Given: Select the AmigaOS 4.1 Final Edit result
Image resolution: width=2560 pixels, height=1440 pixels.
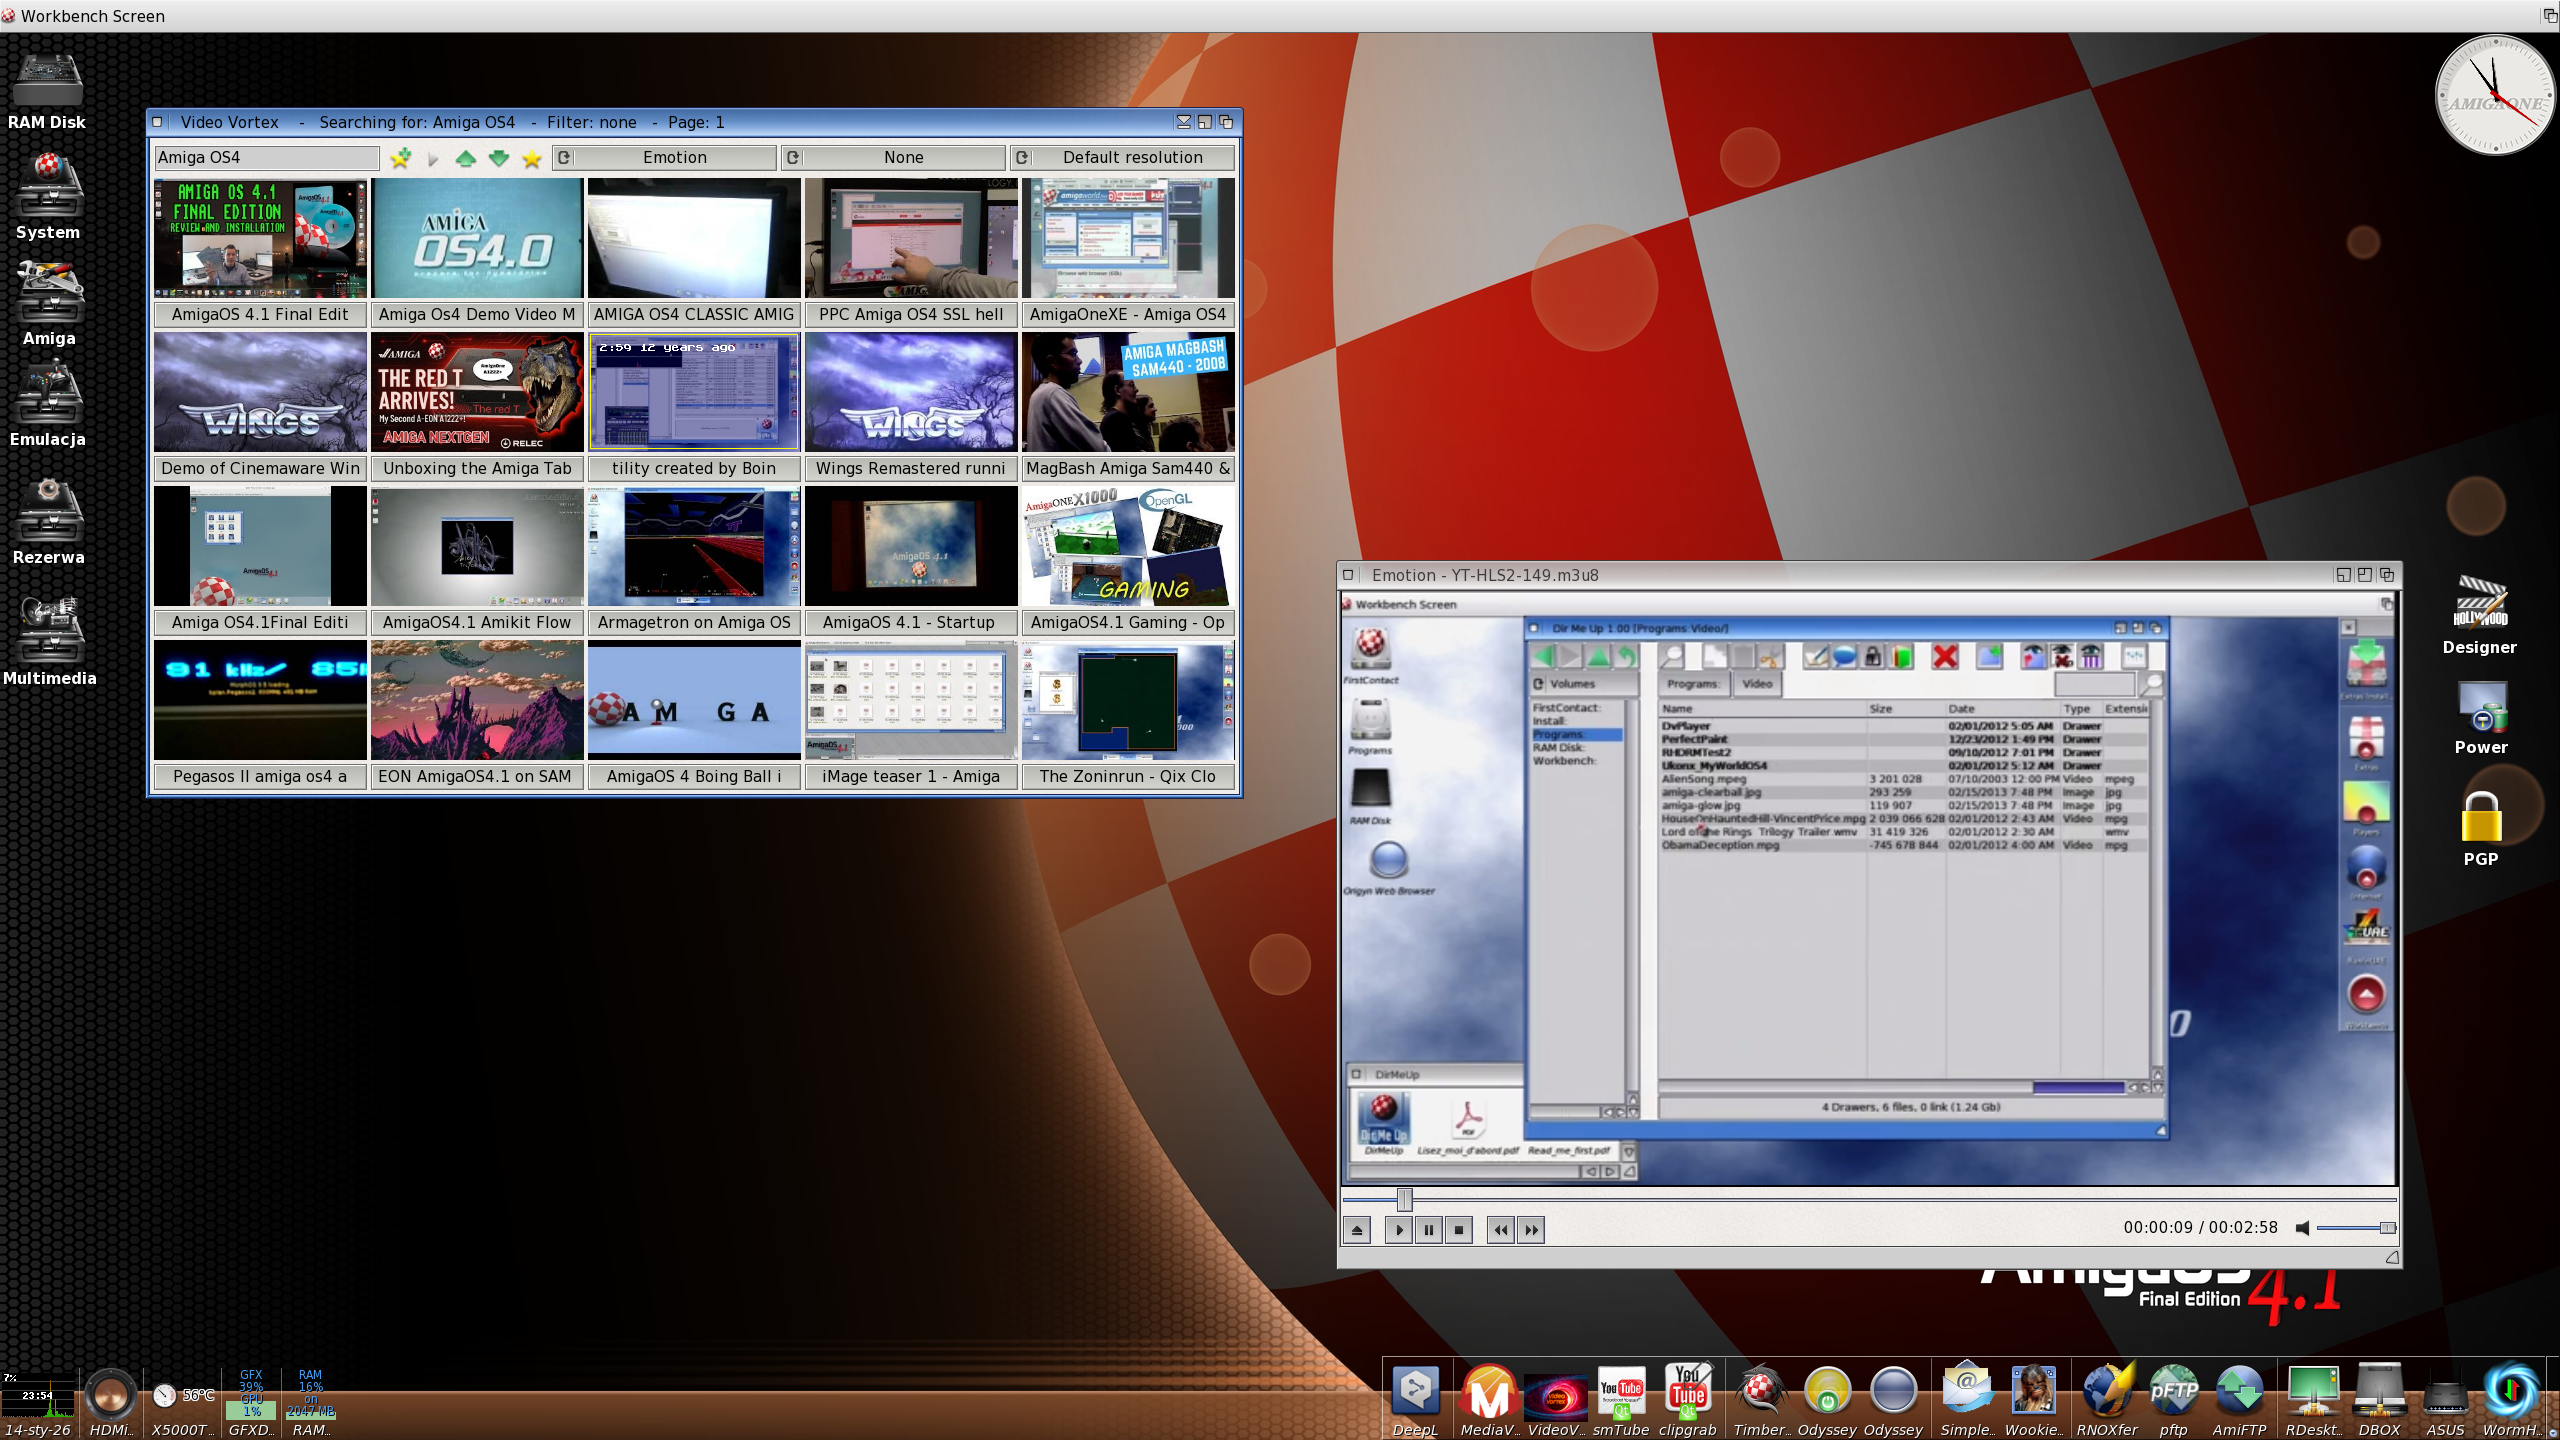Looking at the screenshot, I should (260, 314).
